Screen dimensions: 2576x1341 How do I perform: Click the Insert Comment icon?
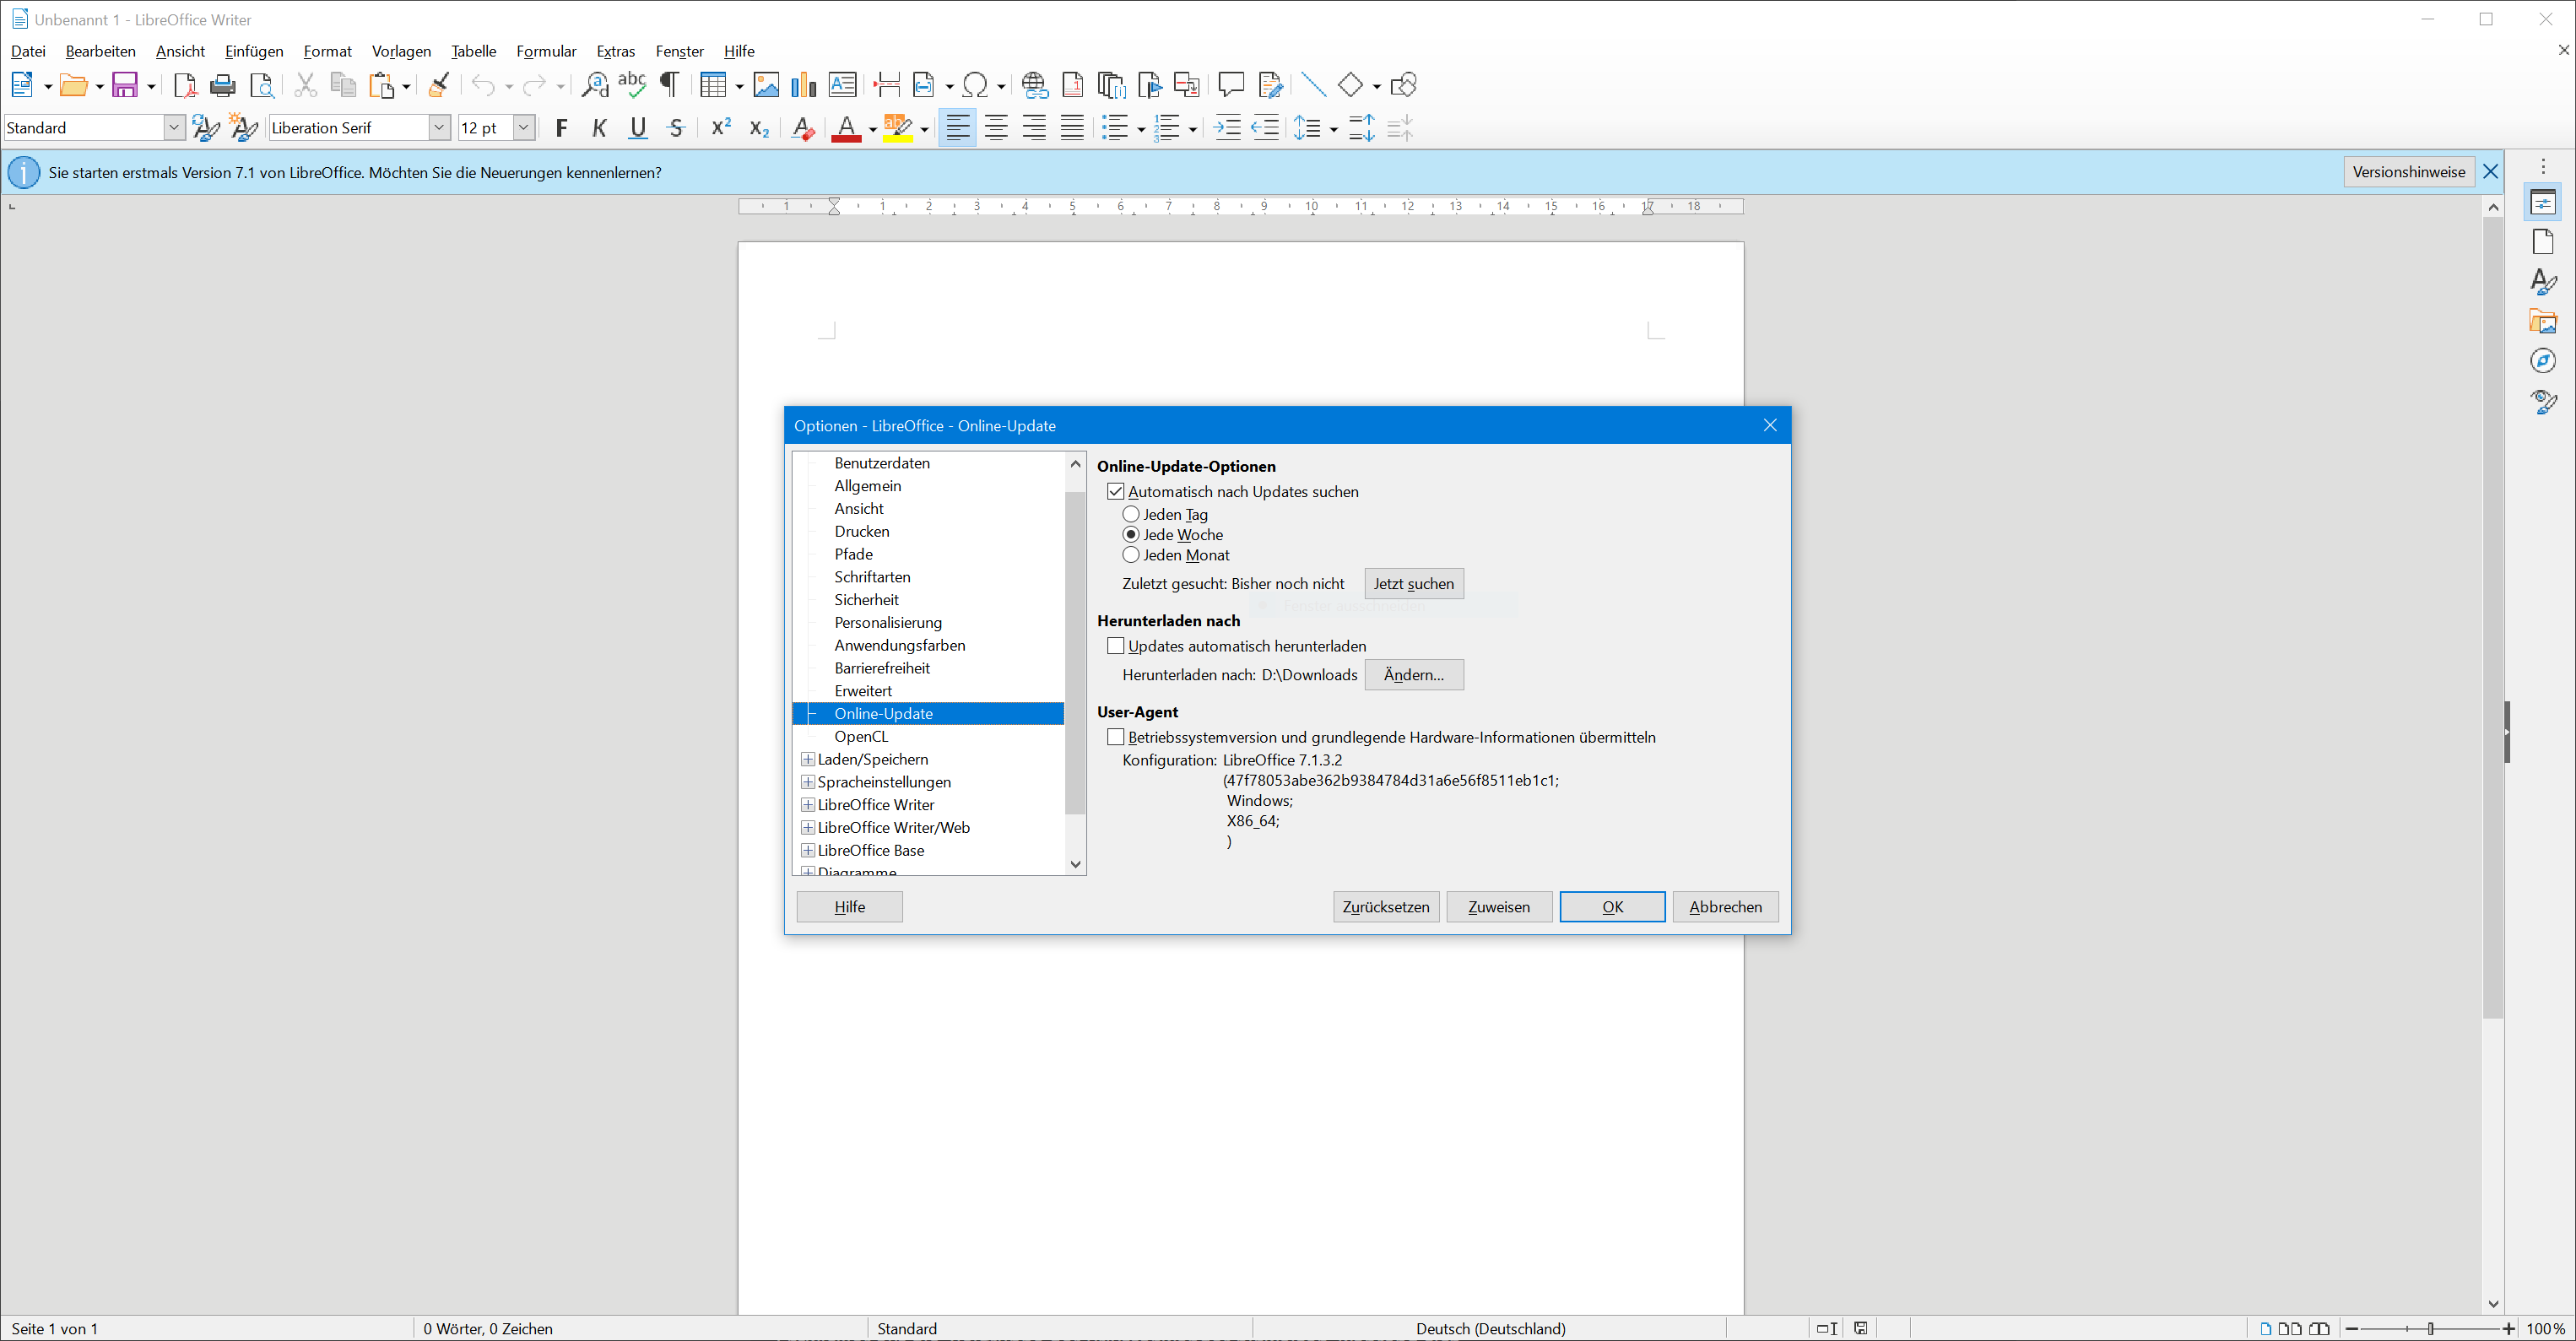[1231, 85]
